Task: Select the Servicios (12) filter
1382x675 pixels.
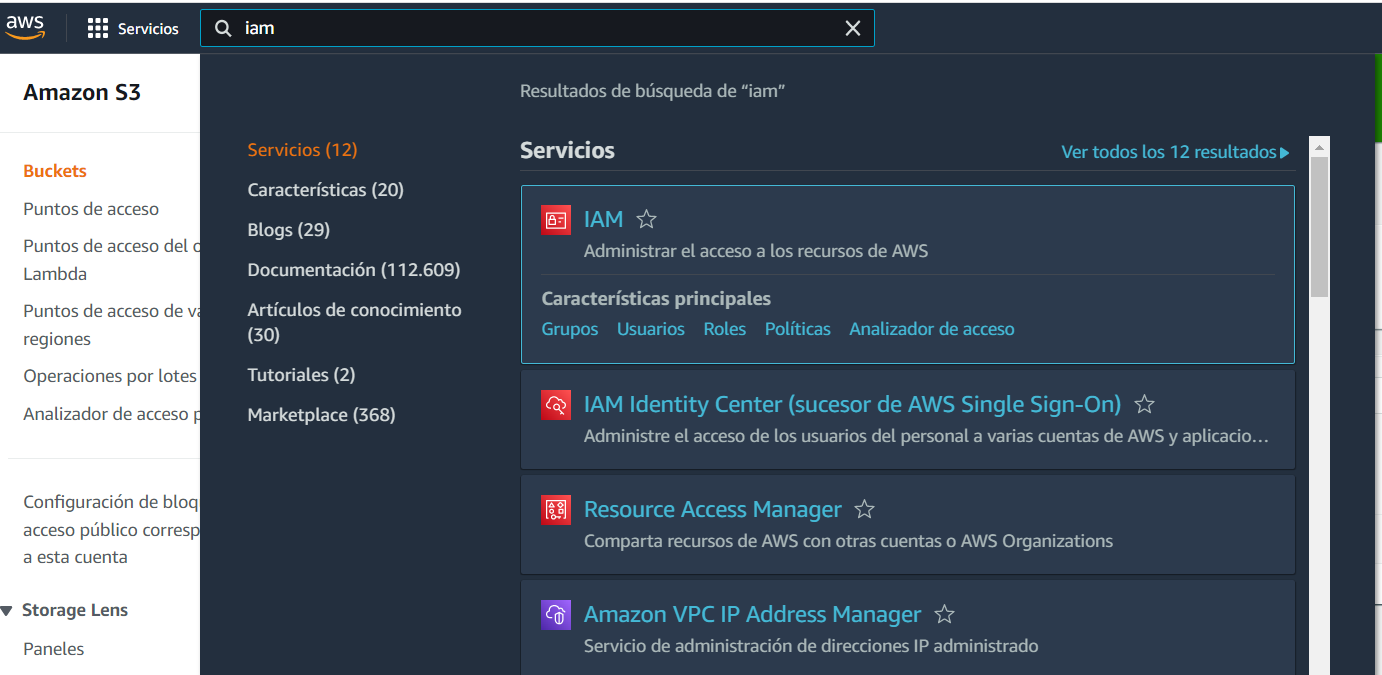Action: pyautogui.click(x=302, y=149)
